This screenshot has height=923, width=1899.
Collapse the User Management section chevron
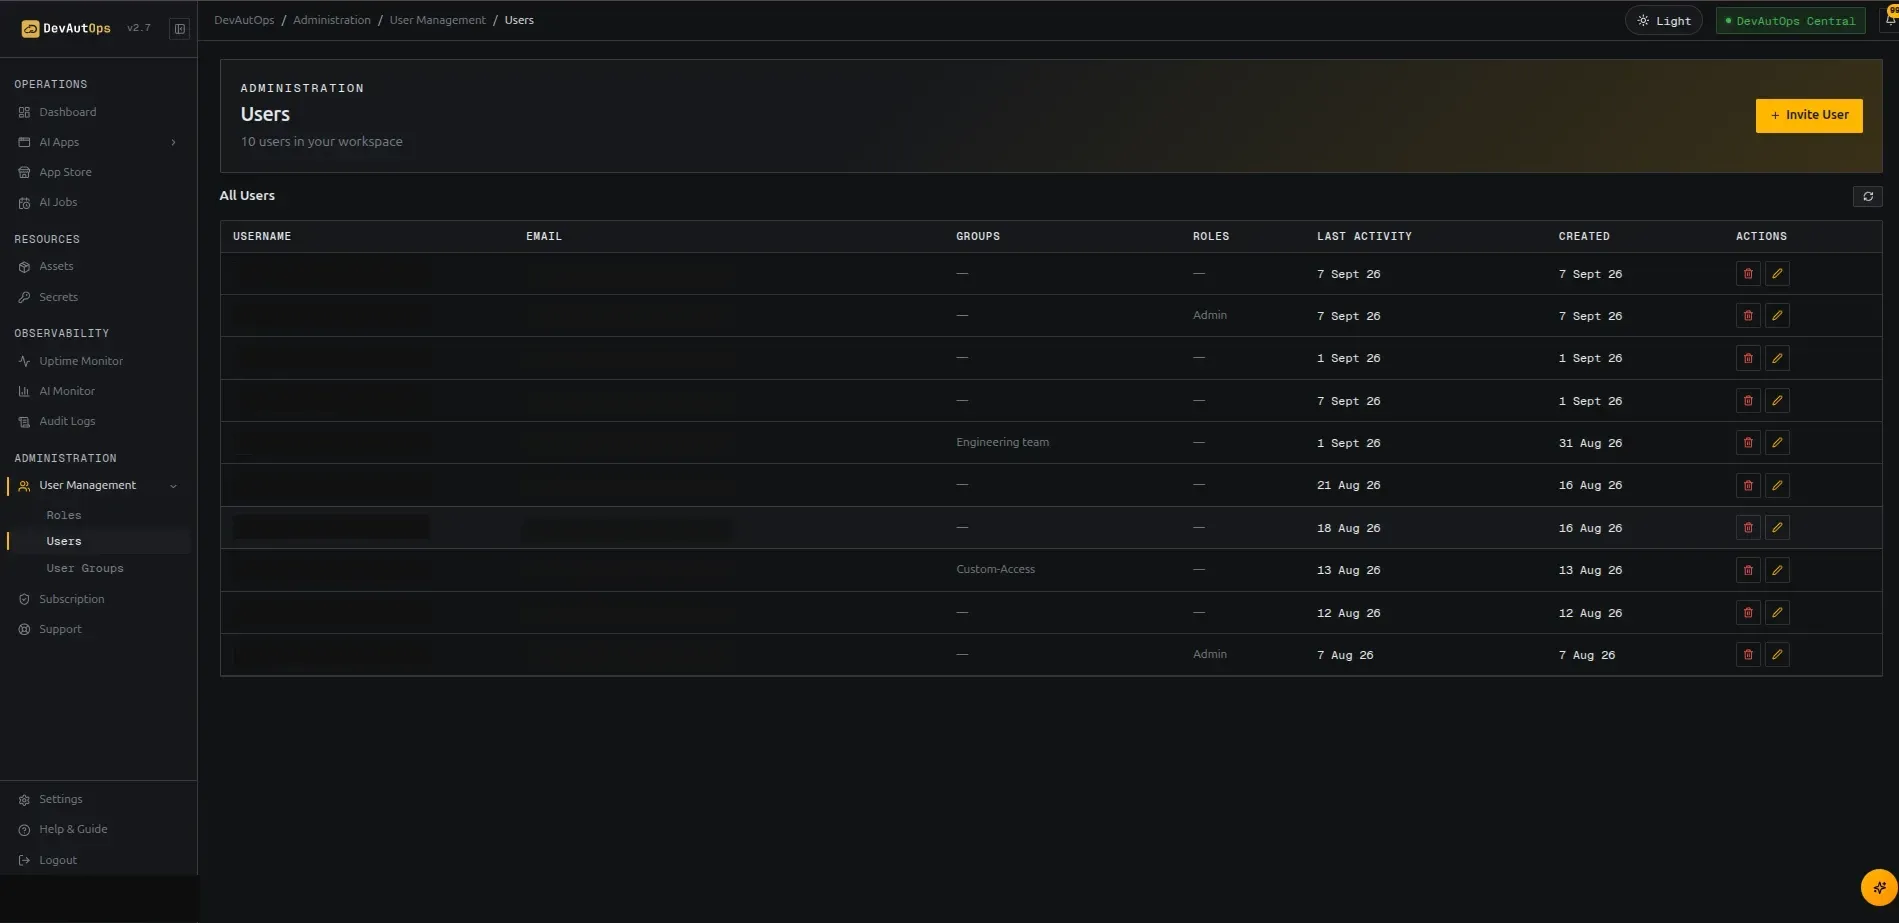pos(173,486)
